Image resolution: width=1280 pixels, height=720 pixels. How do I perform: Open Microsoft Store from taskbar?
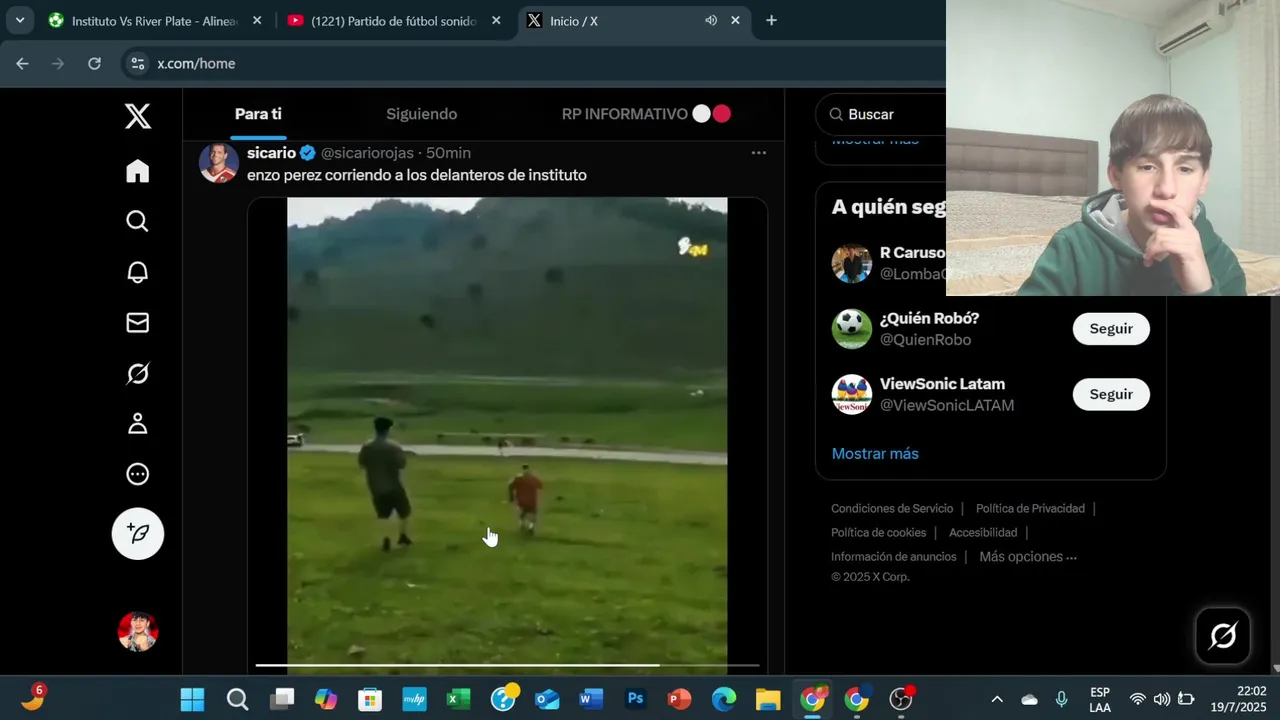point(370,699)
